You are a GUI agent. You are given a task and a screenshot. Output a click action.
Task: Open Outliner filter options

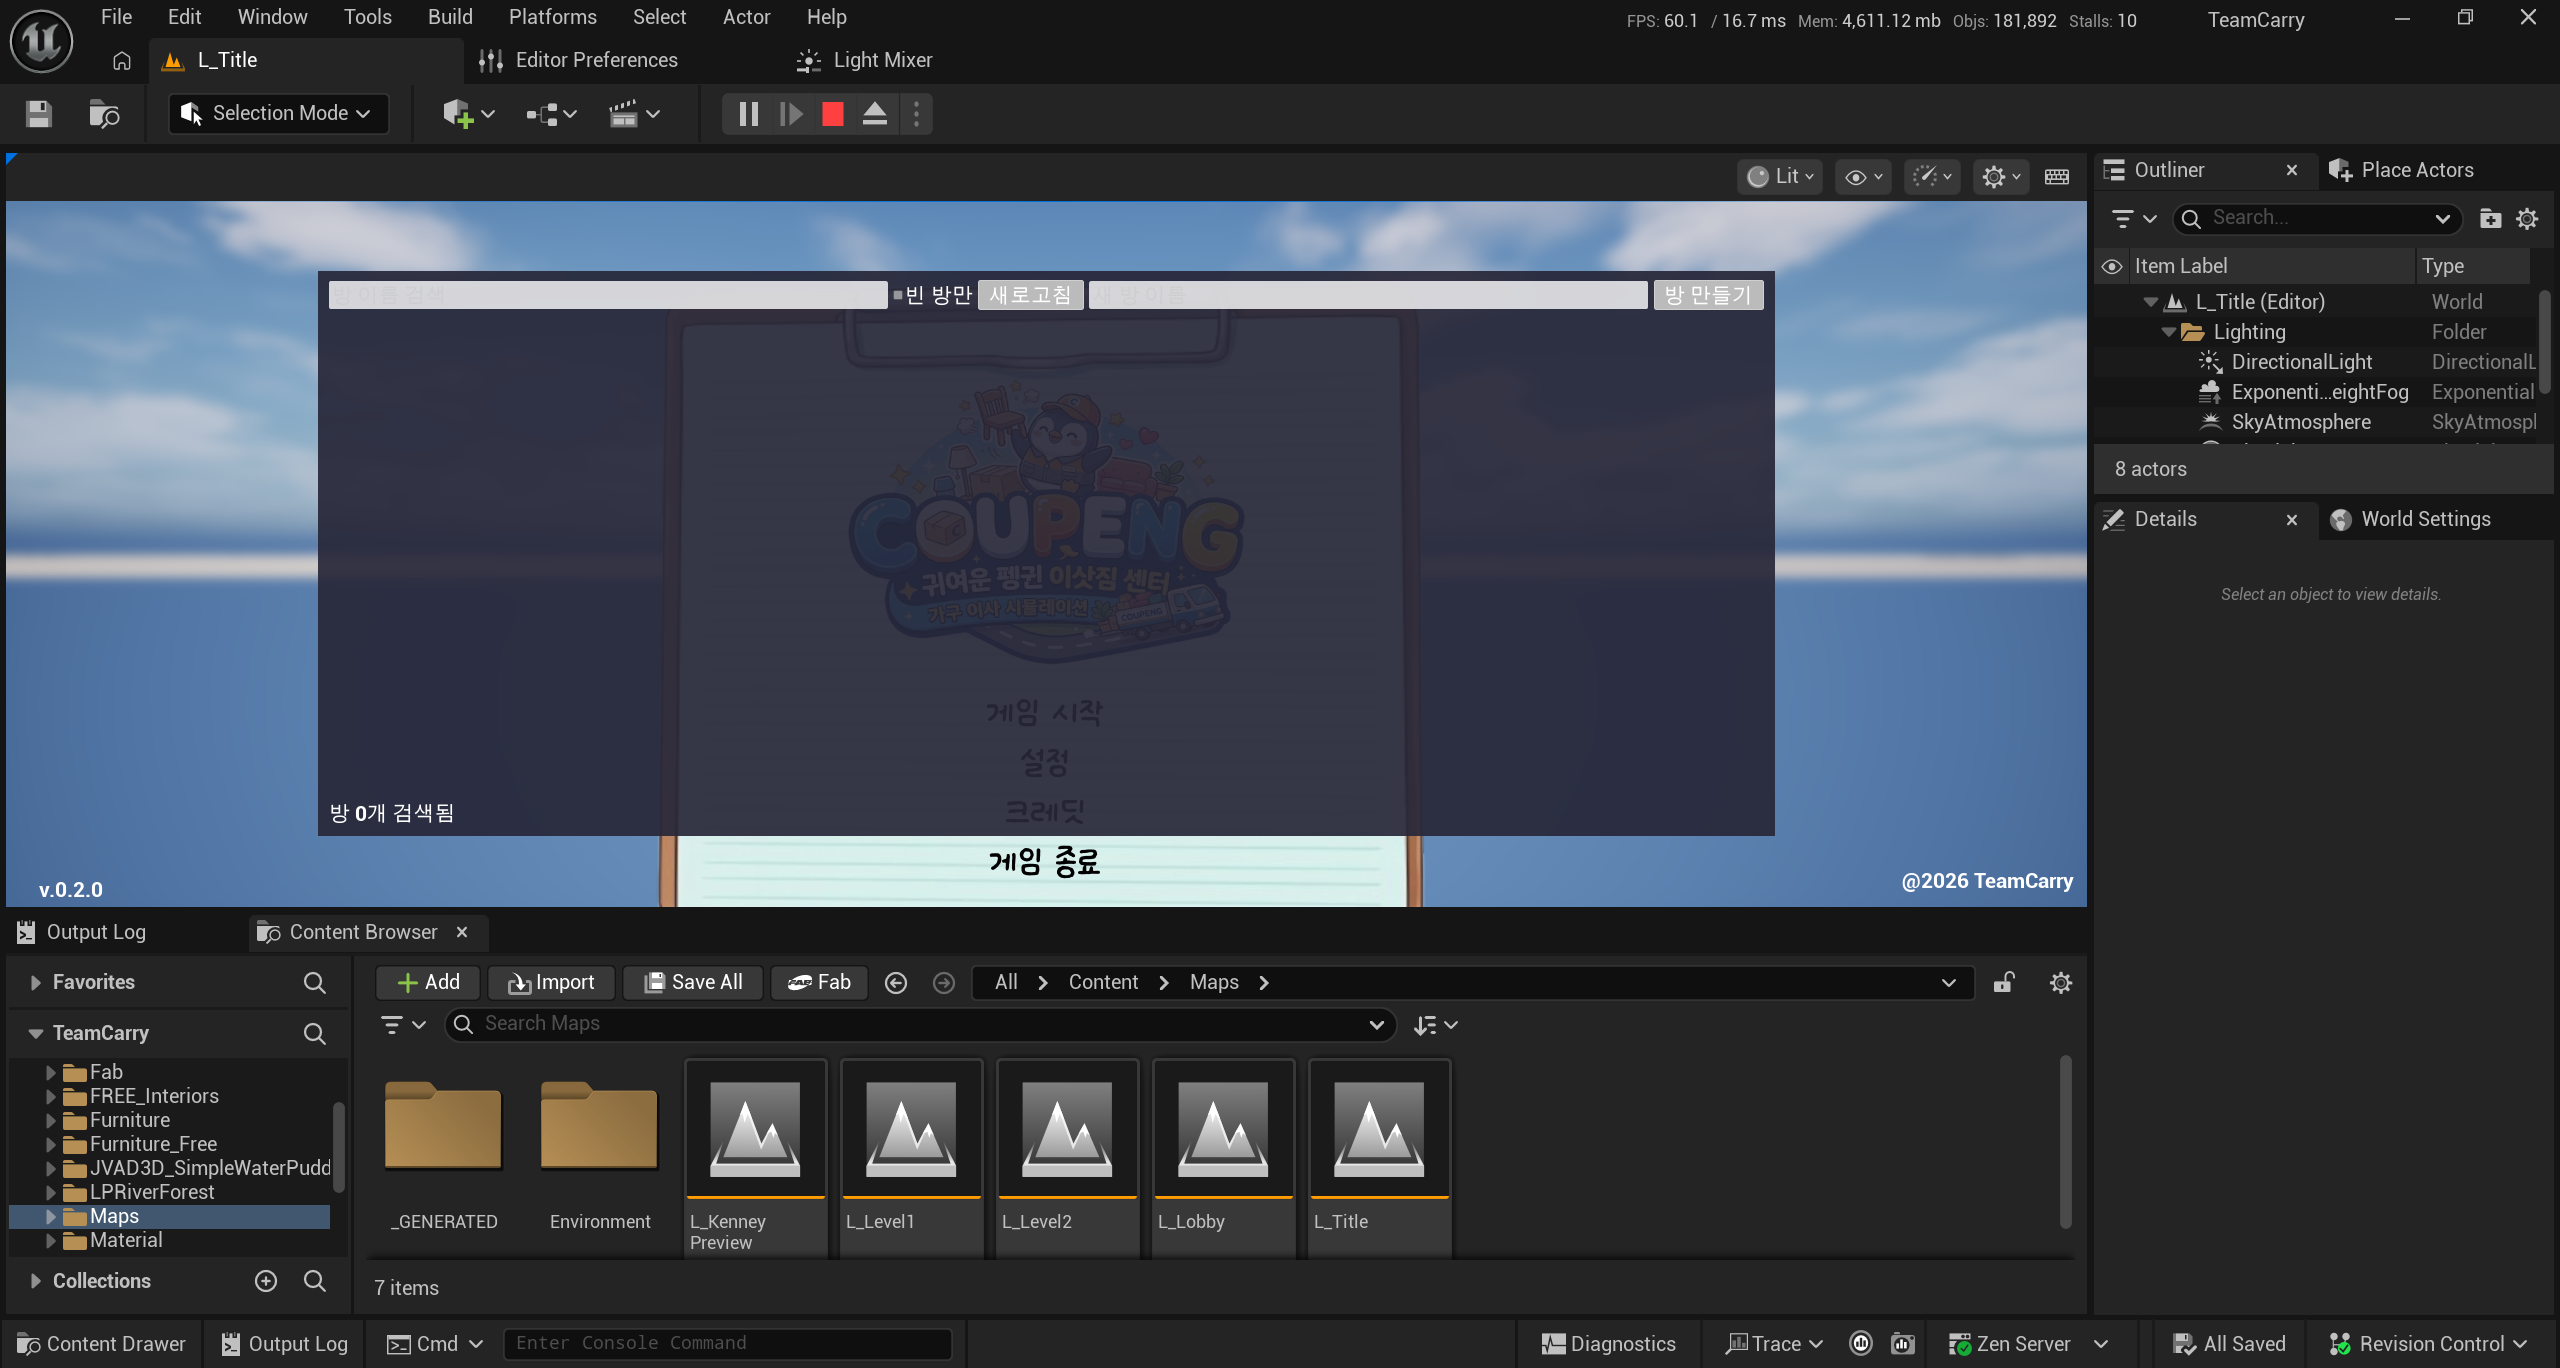point(2133,219)
